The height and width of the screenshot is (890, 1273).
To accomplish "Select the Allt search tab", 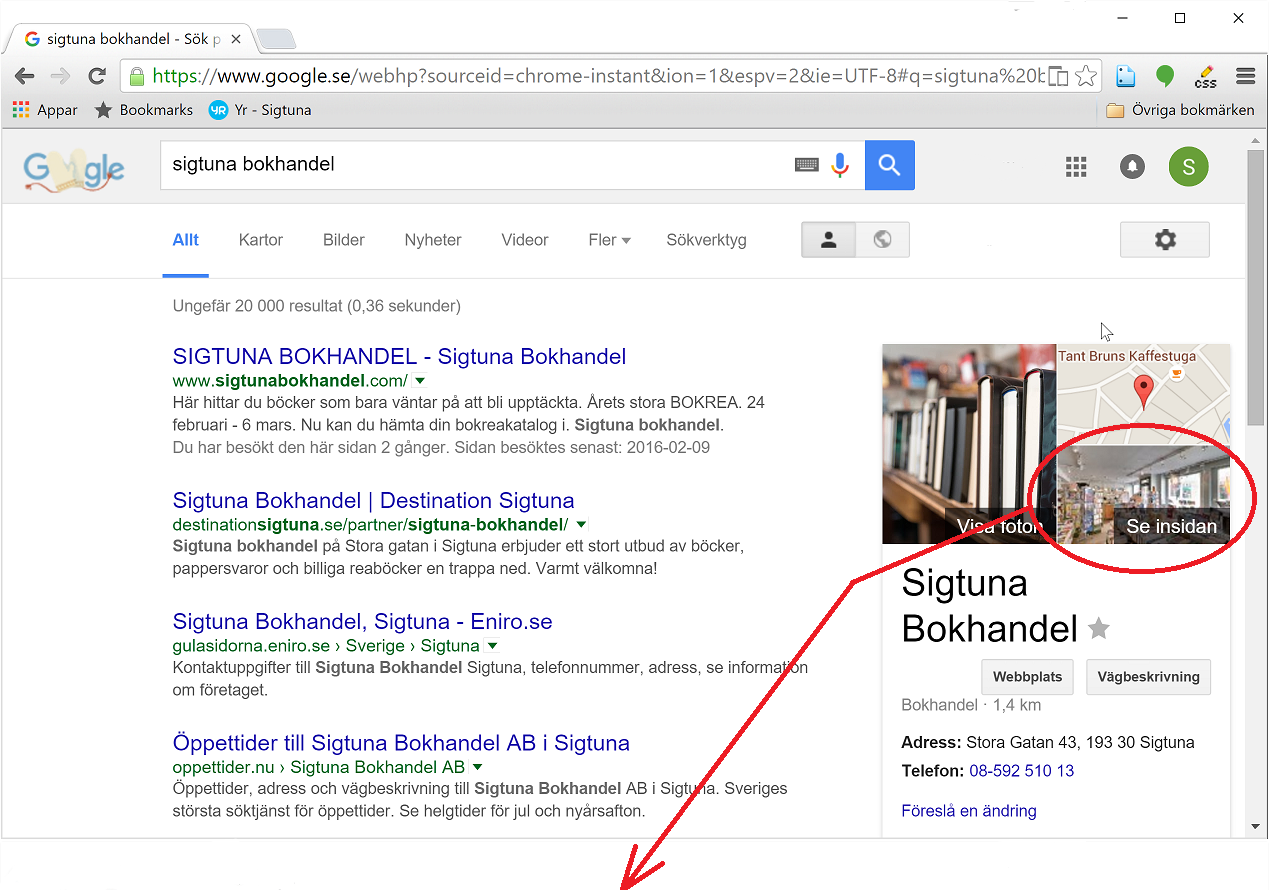I will pyautogui.click(x=186, y=240).
